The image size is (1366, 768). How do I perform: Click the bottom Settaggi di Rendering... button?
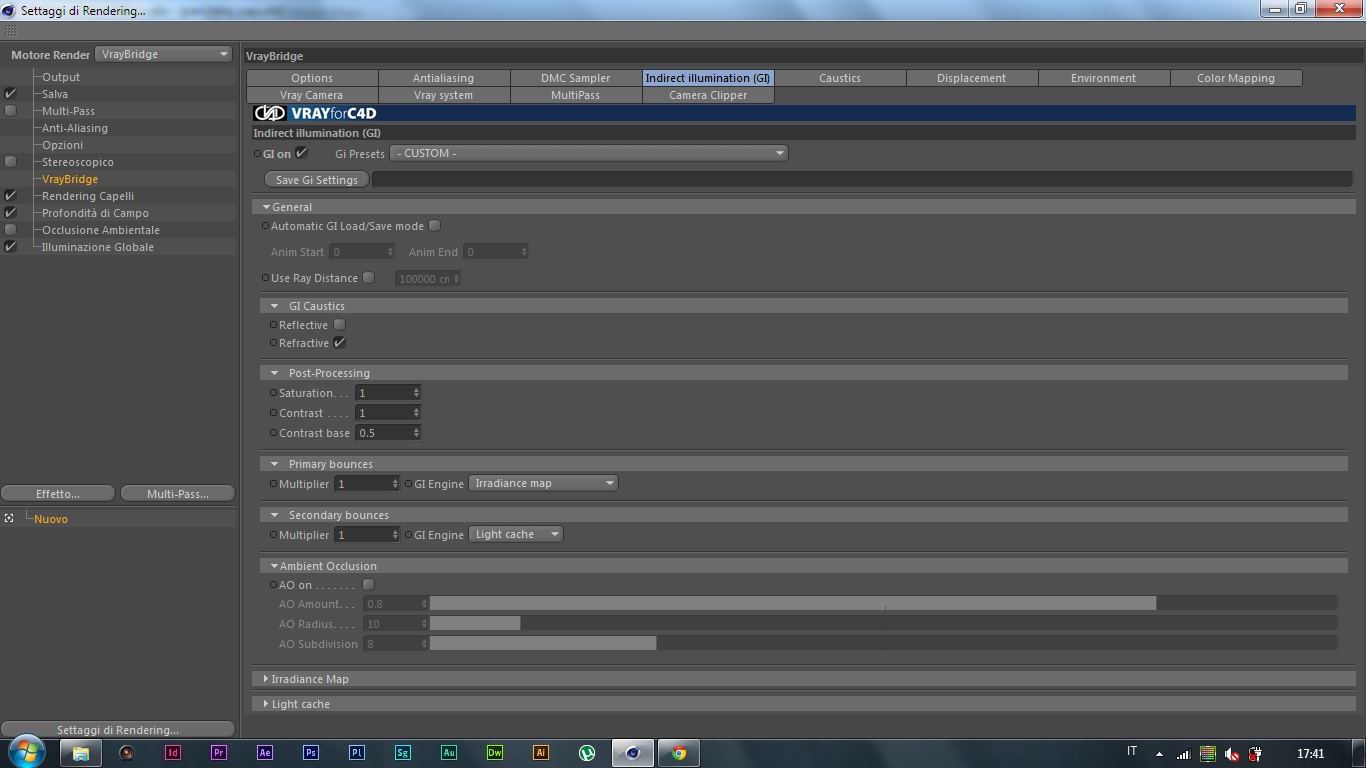[x=118, y=730]
